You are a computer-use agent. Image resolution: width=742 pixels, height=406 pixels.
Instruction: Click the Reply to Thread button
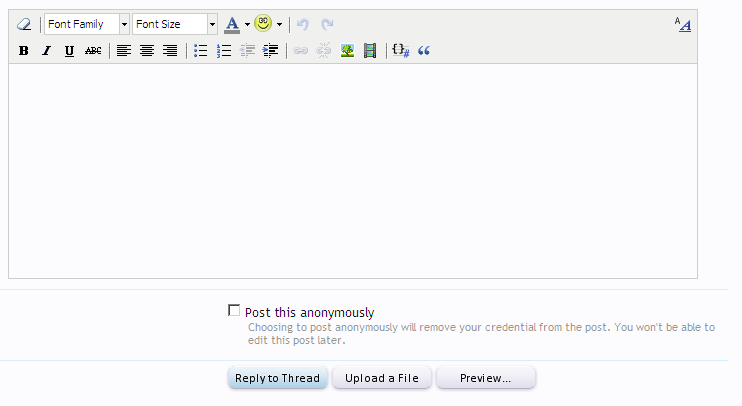(277, 378)
